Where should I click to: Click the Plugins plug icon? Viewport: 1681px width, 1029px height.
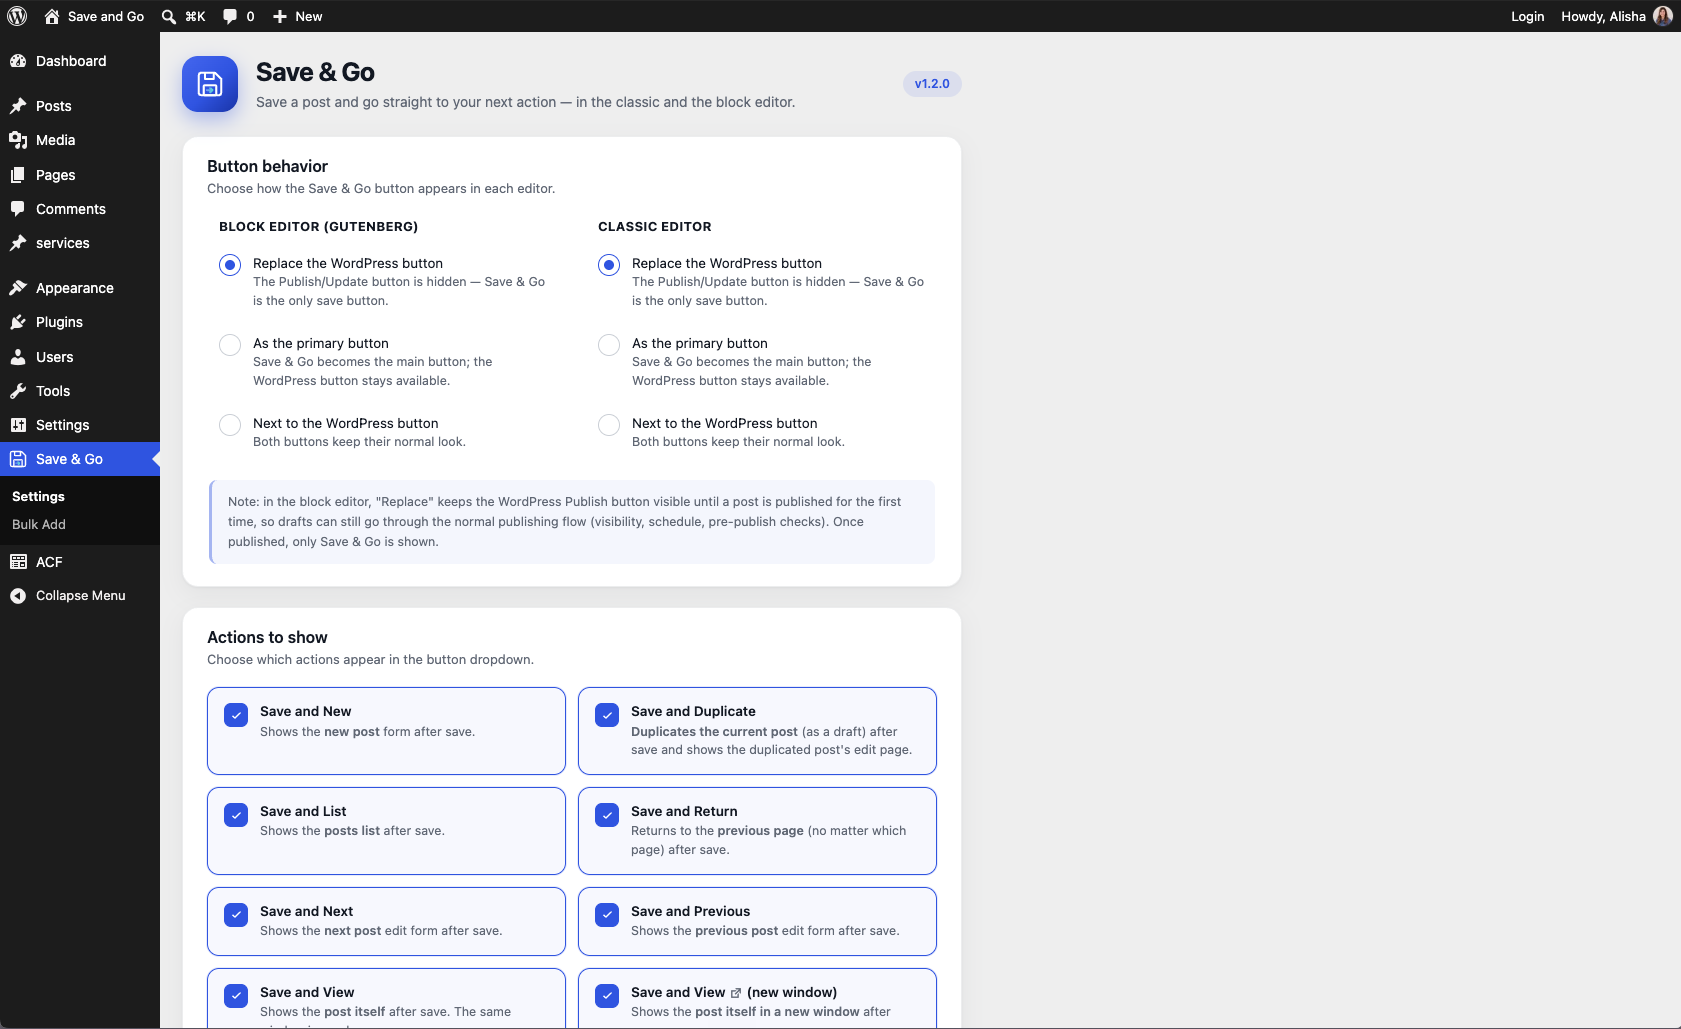pos(18,322)
